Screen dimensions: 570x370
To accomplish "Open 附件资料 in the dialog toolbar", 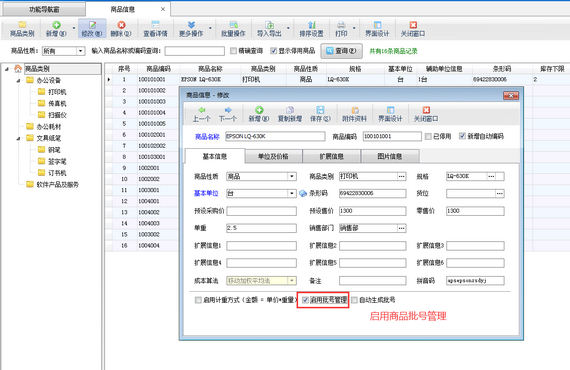I will tap(354, 114).
